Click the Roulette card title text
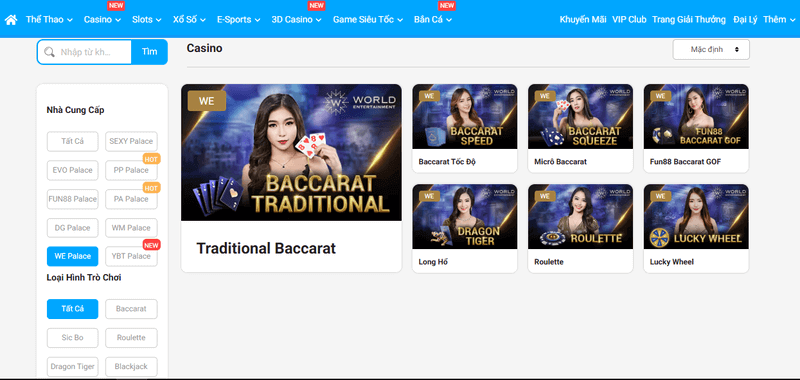The width and height of the screenshot is (800, 380). click(x=549, y=262)
